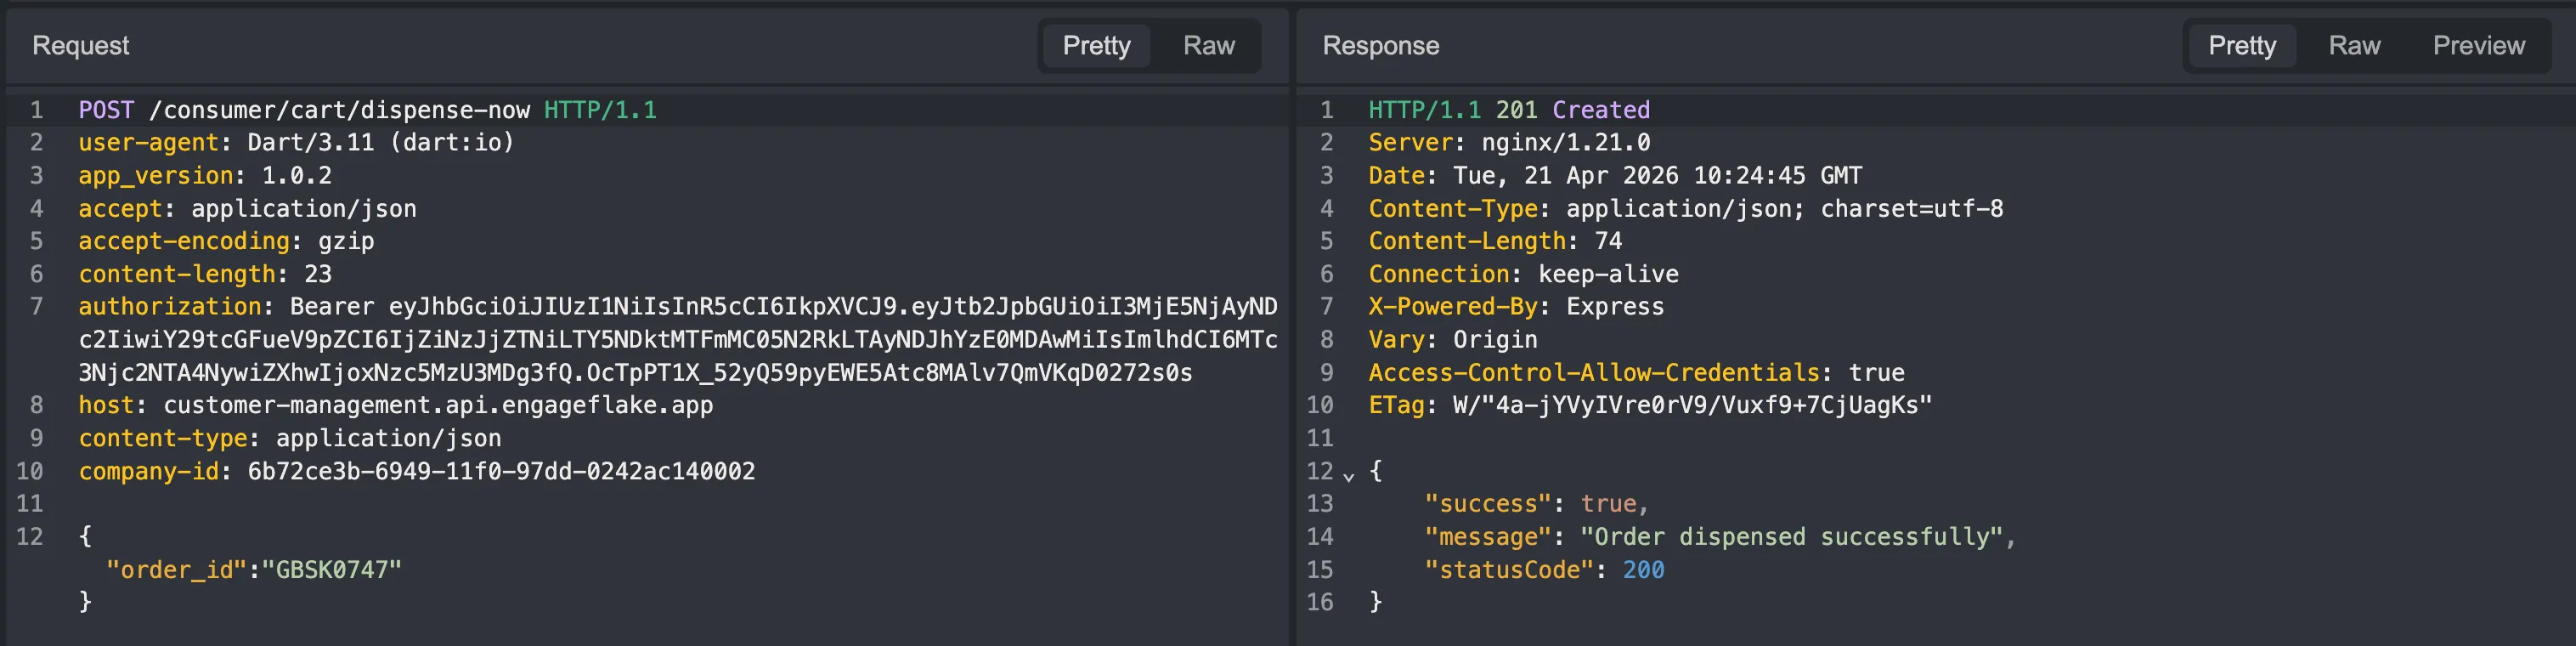Switch Request panel to Pretty view
Screen dimensions: 2576x646
(x=1096, y=46)
